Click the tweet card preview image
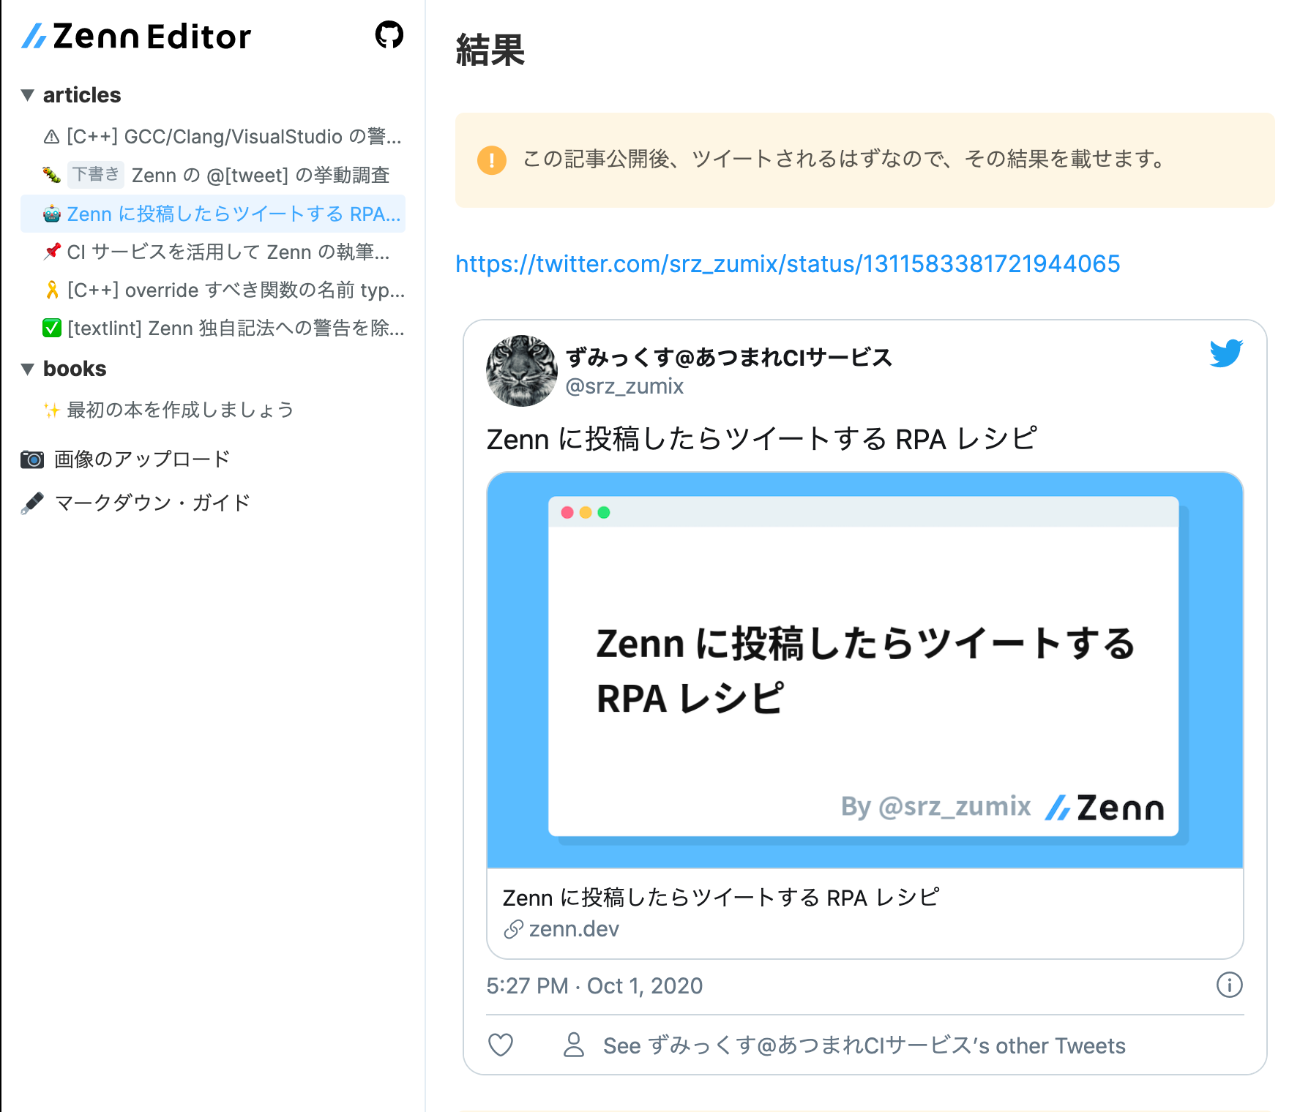Screen dimensions: 1300x1112 (x=865, y=670)
